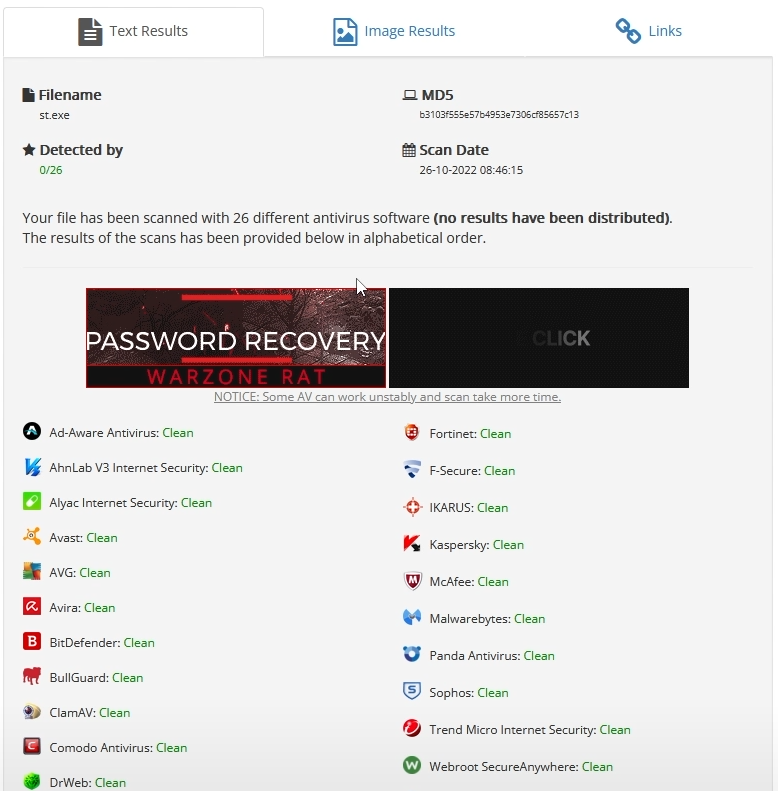Click the DrWeb icon
778x791 pixels.
tap(32, 781)
